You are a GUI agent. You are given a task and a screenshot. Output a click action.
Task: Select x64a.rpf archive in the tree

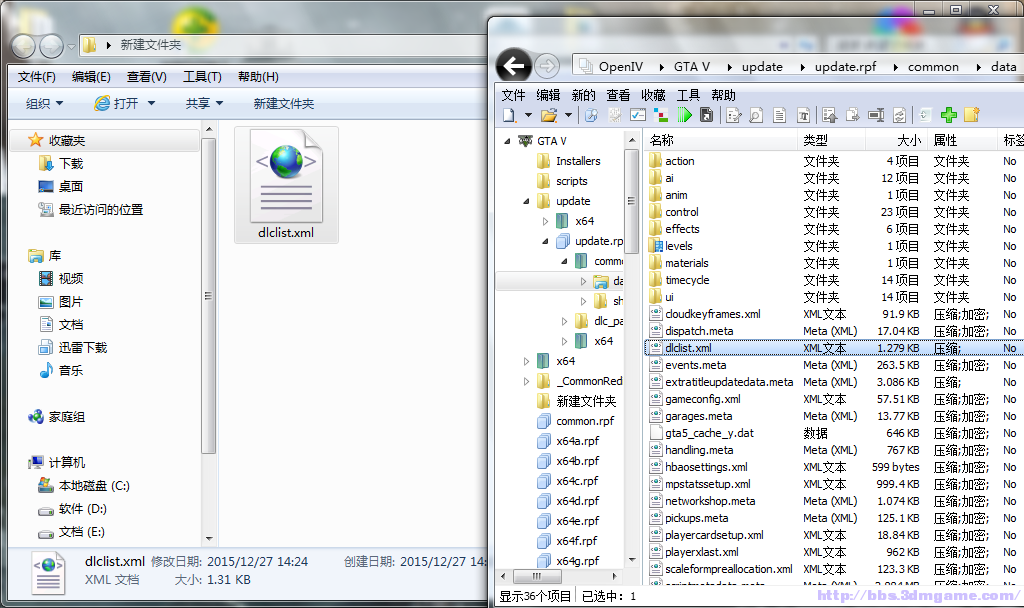click(x=577, y=441)
